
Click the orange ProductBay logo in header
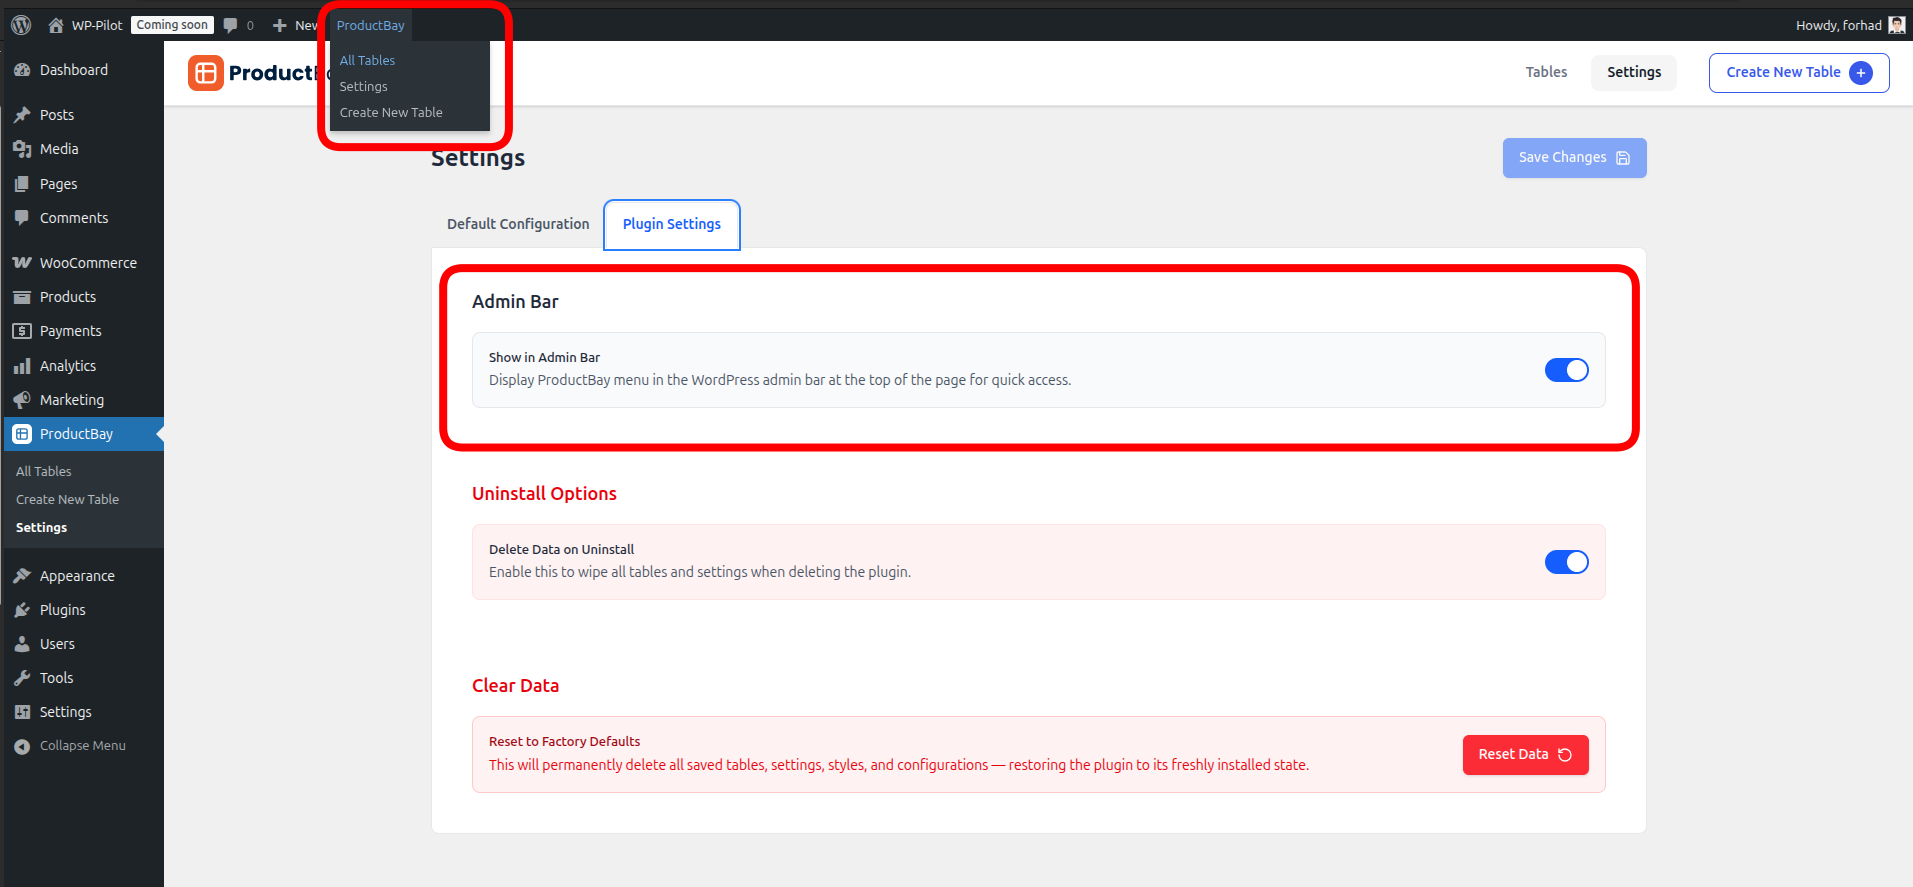(x=206, y=73)
